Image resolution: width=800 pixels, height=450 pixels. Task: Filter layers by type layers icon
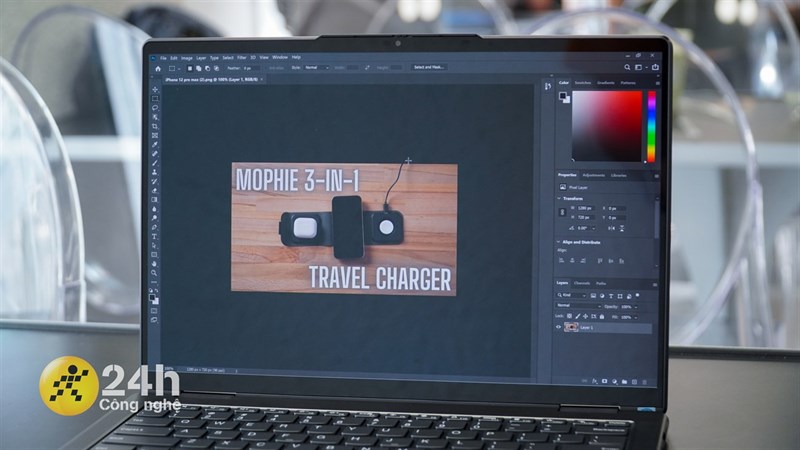pos(611,296)
